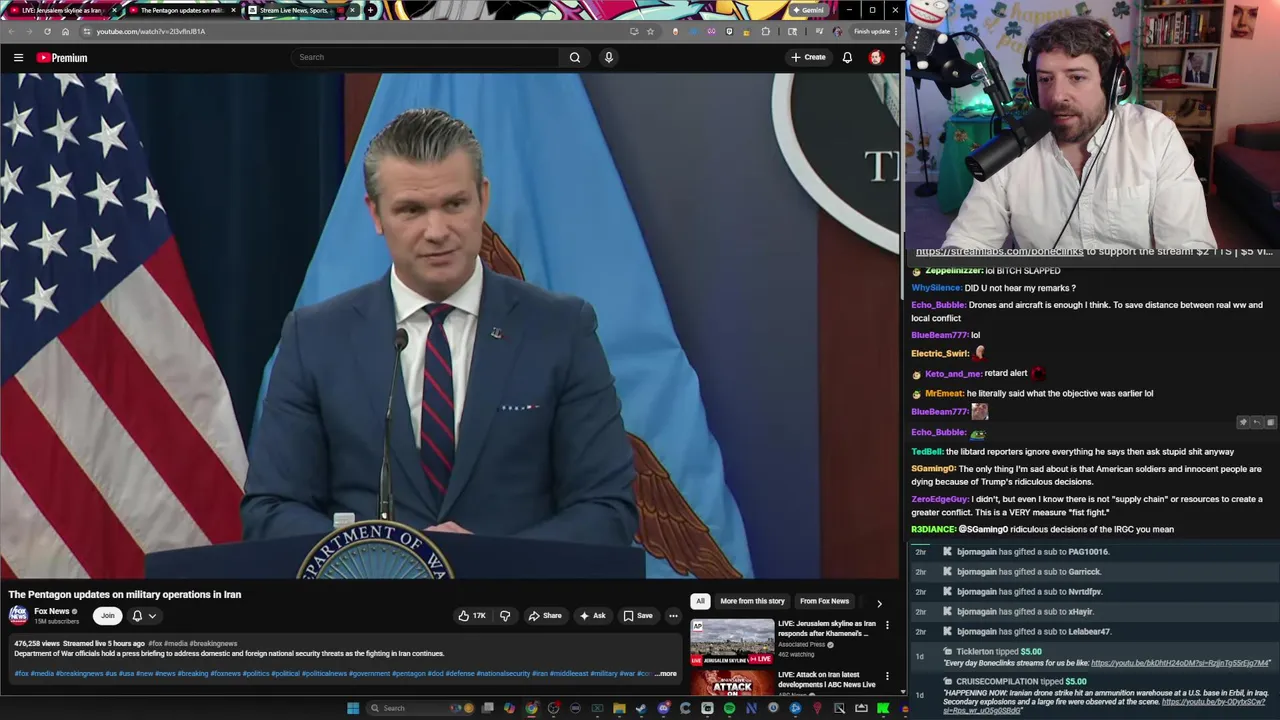Open the Attack on Iran ABC thumbnail

[x=732, y=684]
